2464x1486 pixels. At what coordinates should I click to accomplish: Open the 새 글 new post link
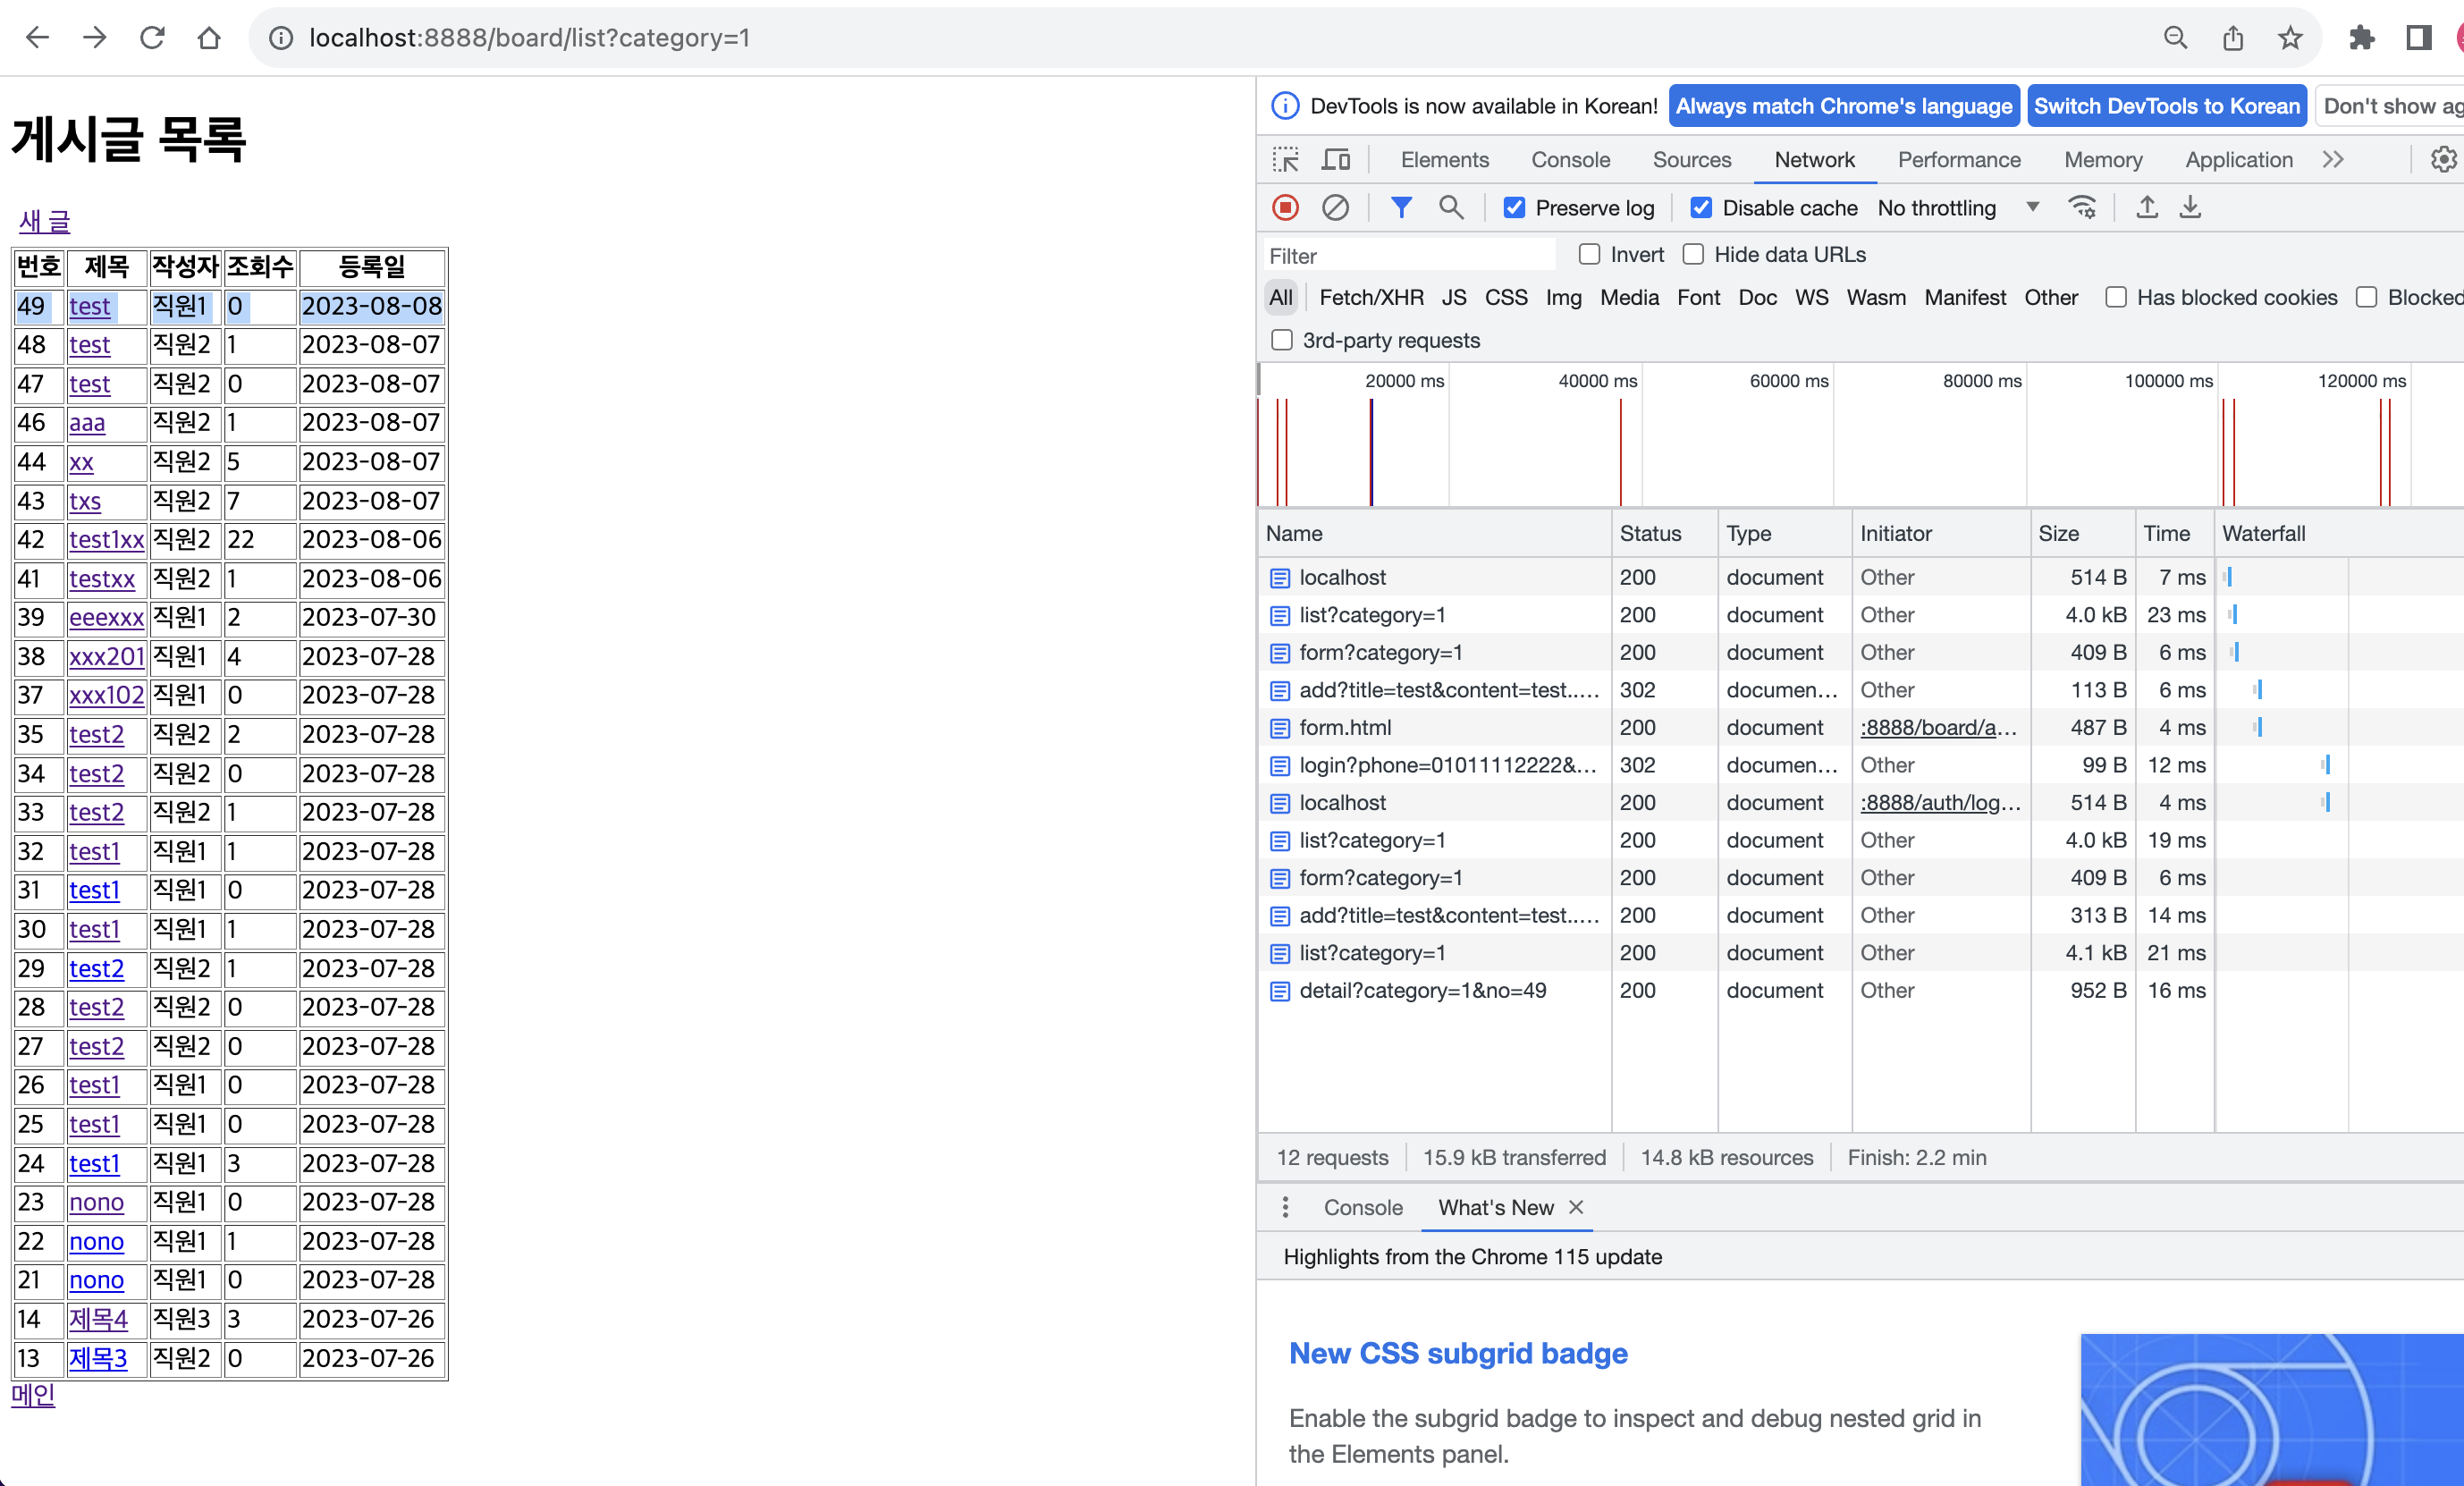click(45, 221)
